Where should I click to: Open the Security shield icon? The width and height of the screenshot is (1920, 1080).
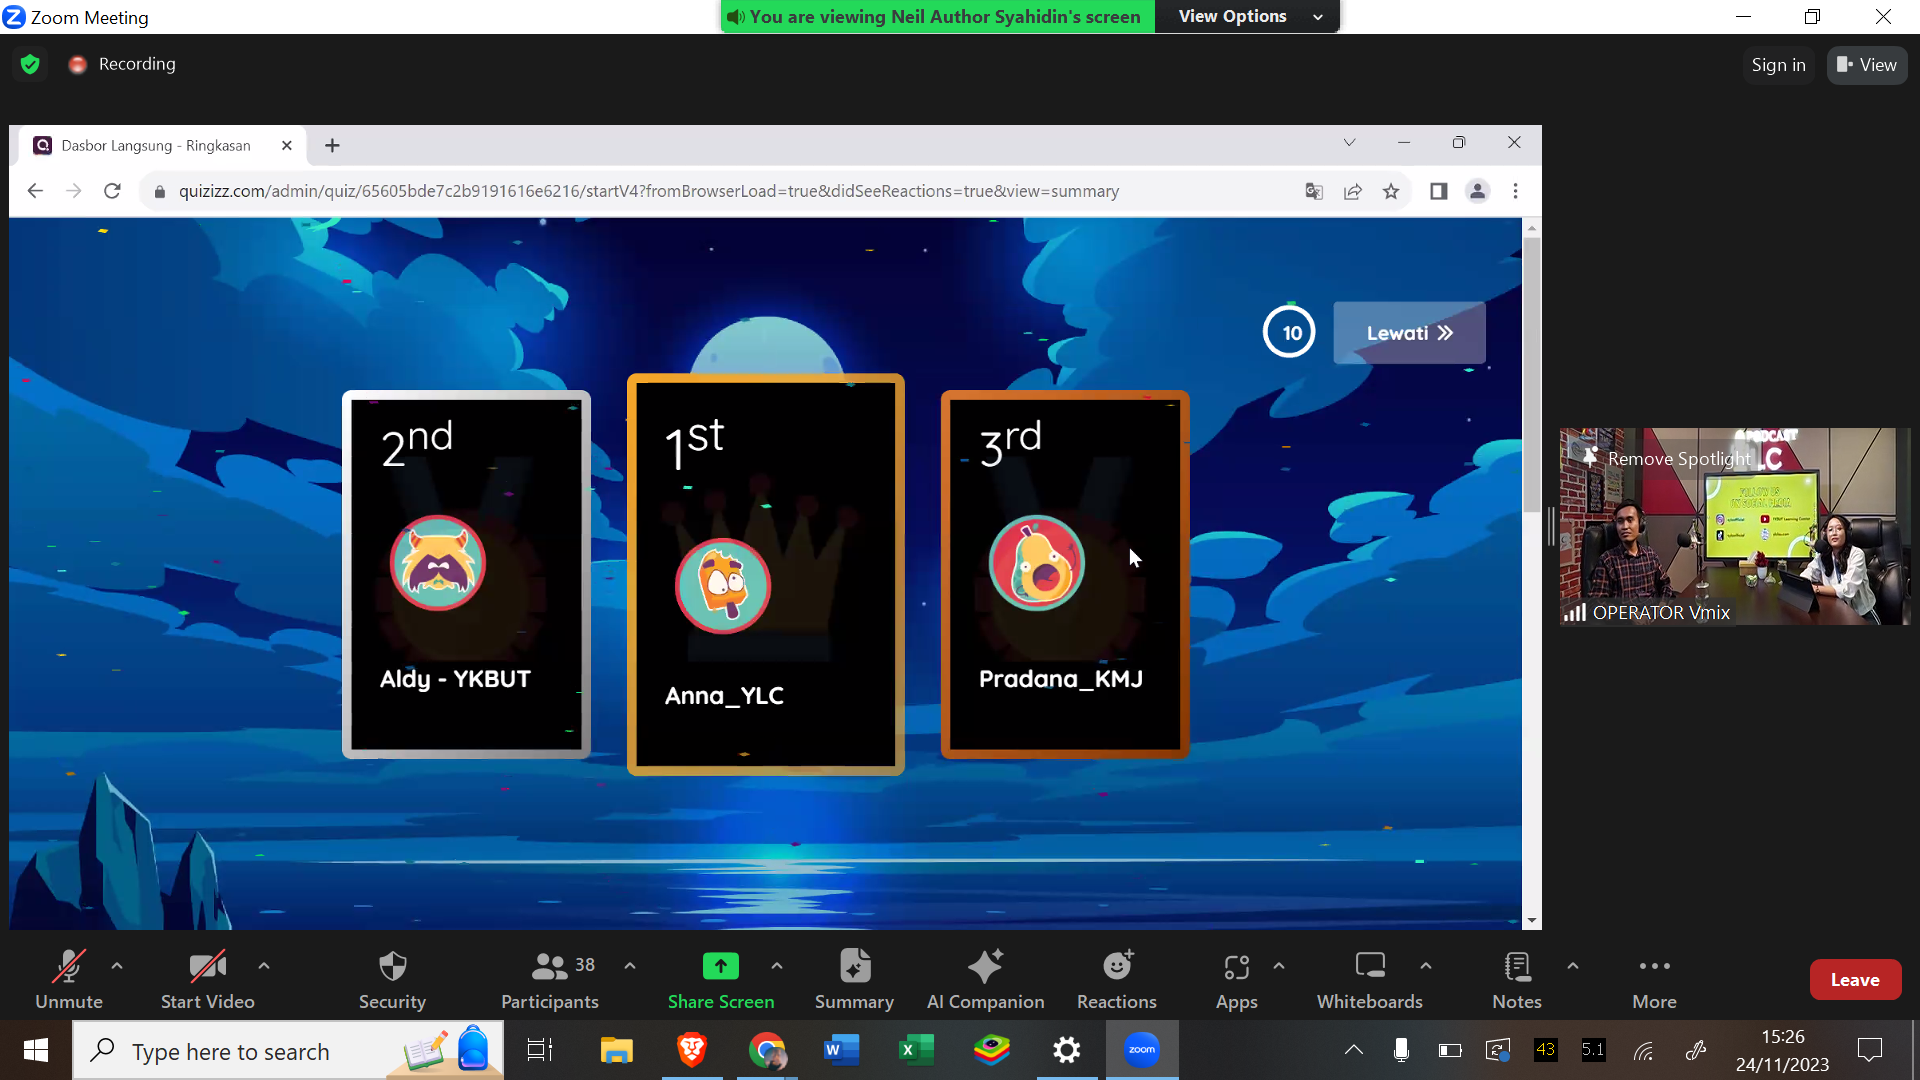[392, 967]
